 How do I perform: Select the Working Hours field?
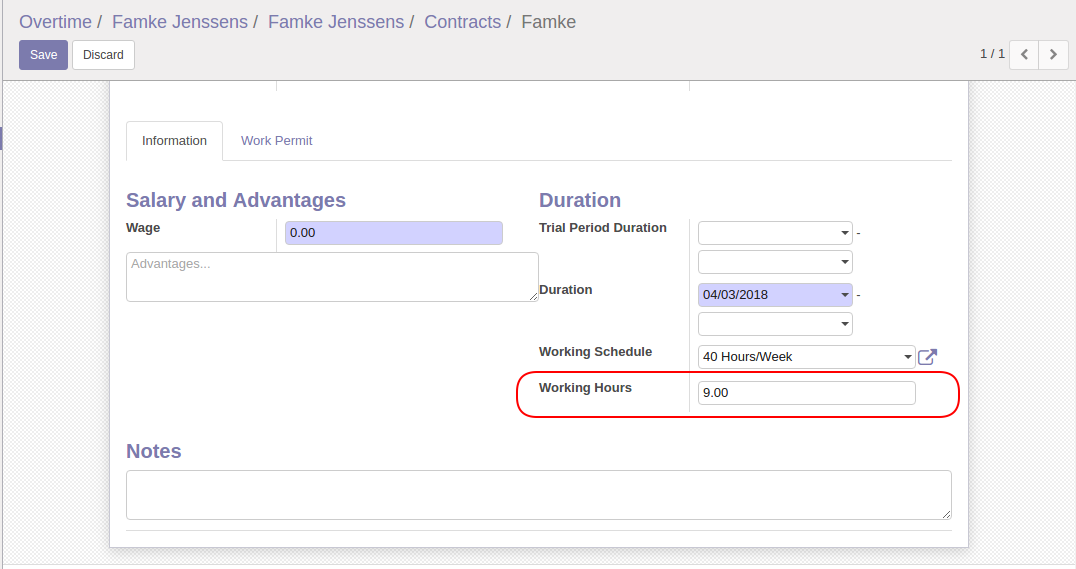[x=806, y=393]
